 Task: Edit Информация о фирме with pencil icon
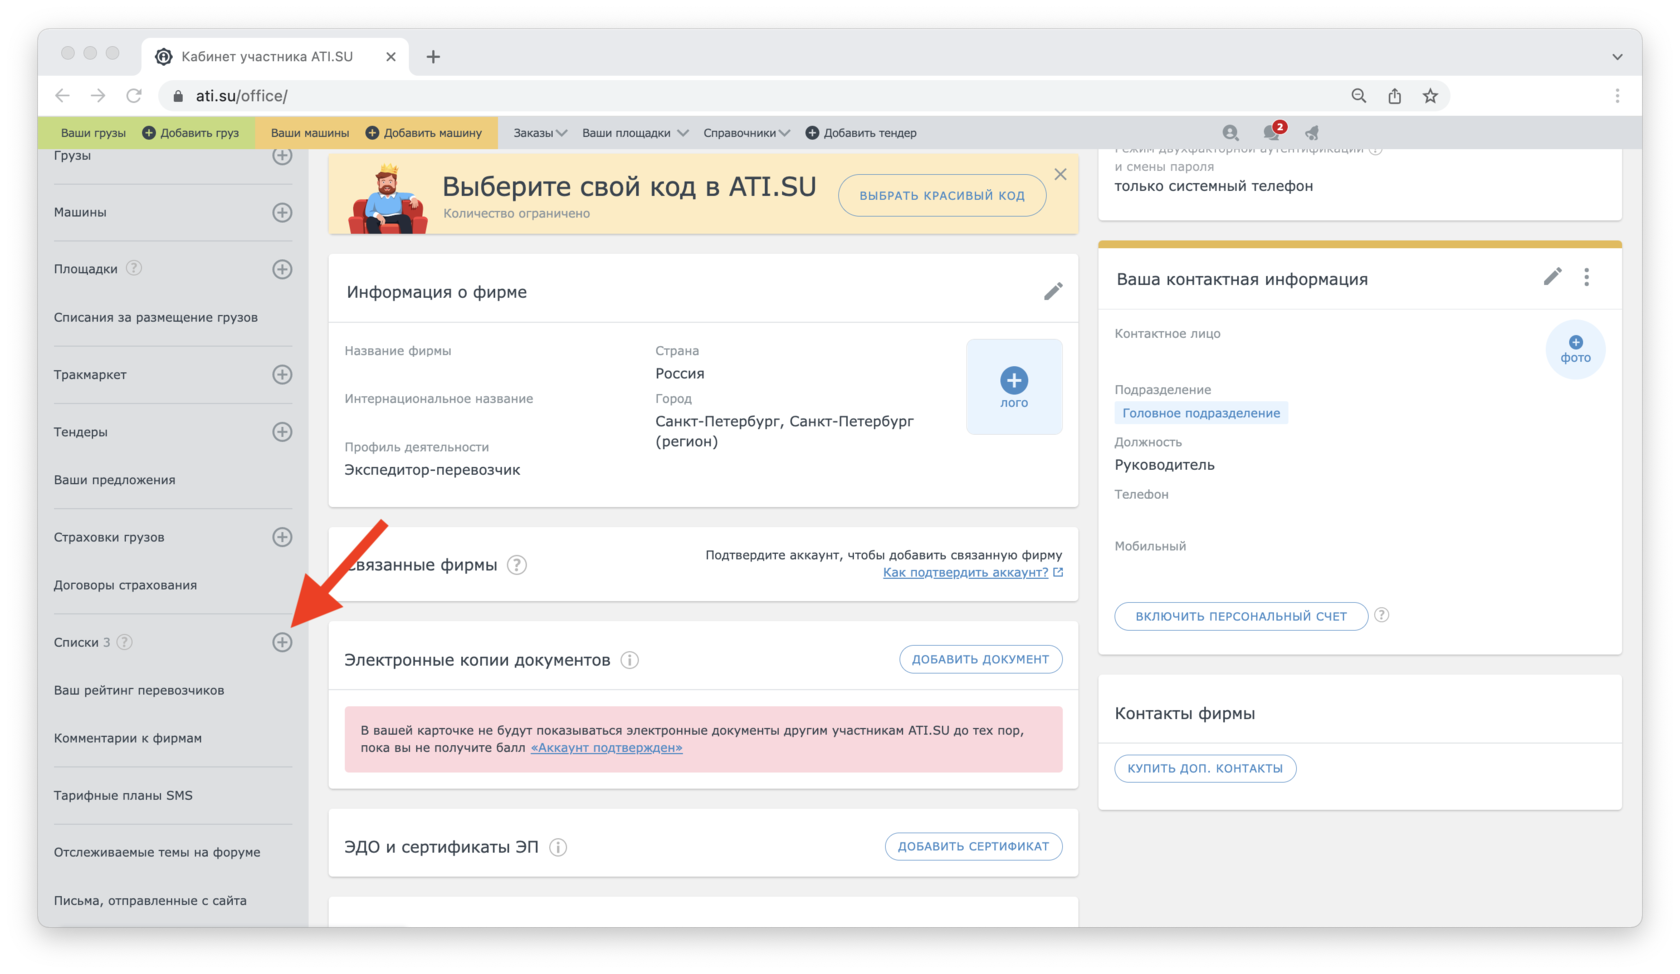pyautogui.click(x=1053, y=291)
